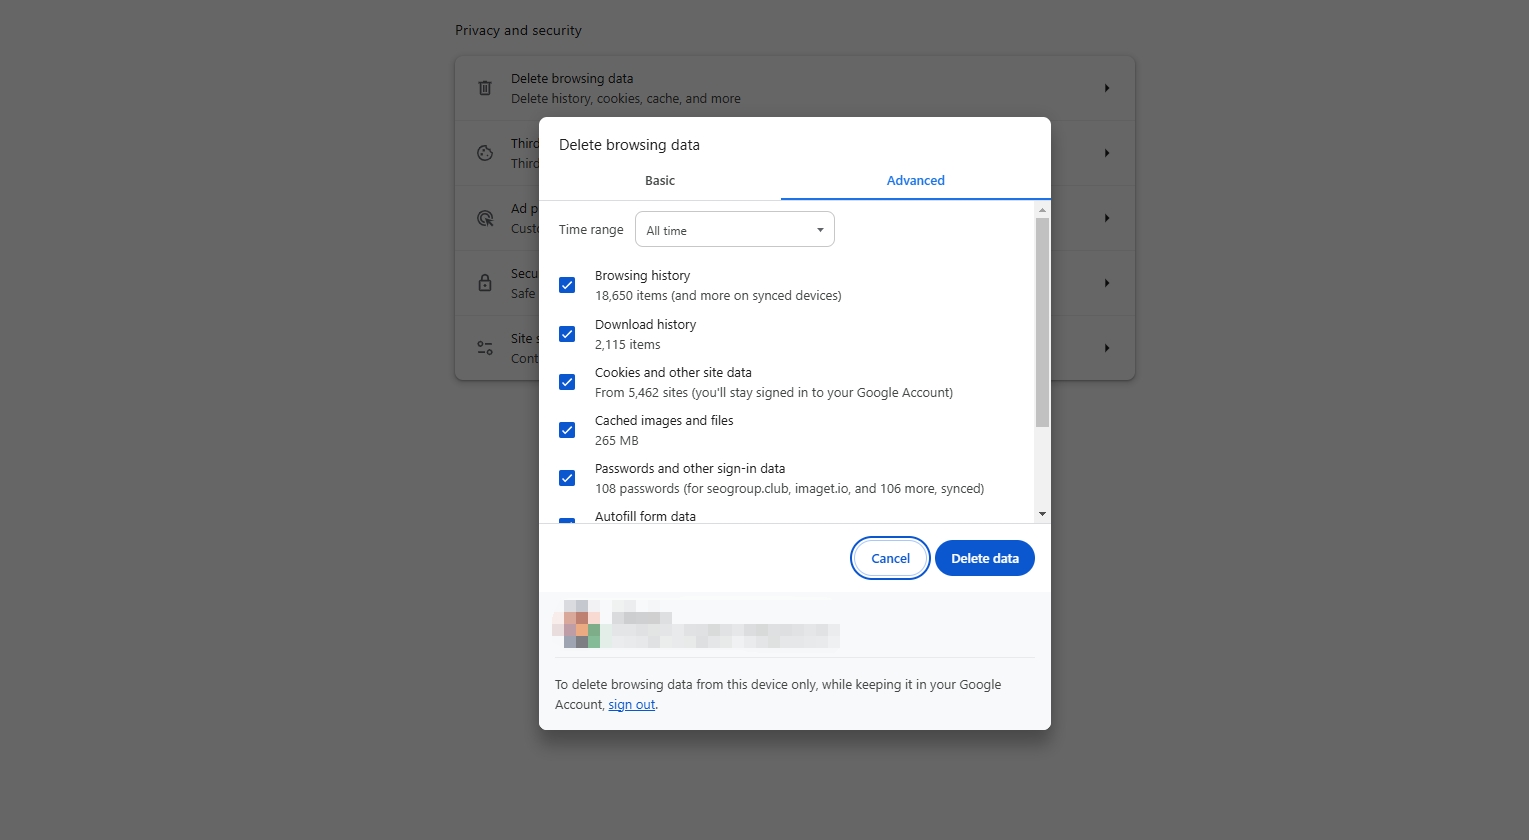
Task: Click the dialog scrollbar down arrow
Action: (x=1042, y=514)
